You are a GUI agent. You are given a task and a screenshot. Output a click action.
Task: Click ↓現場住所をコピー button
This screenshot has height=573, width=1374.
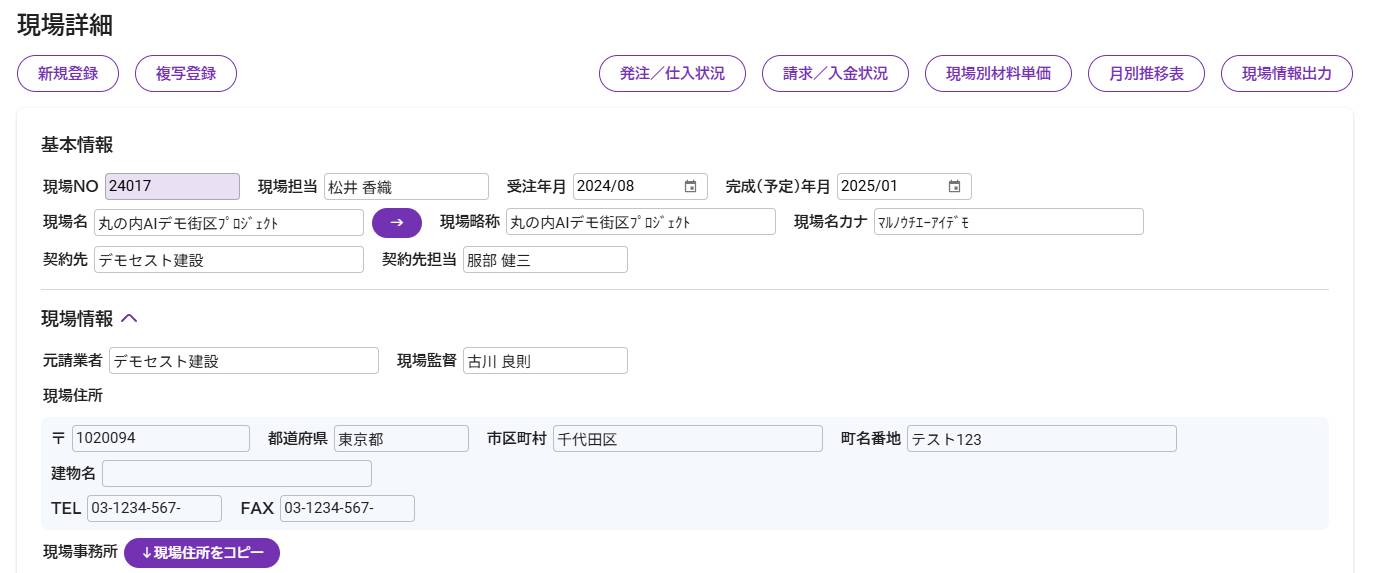(202, 552)
